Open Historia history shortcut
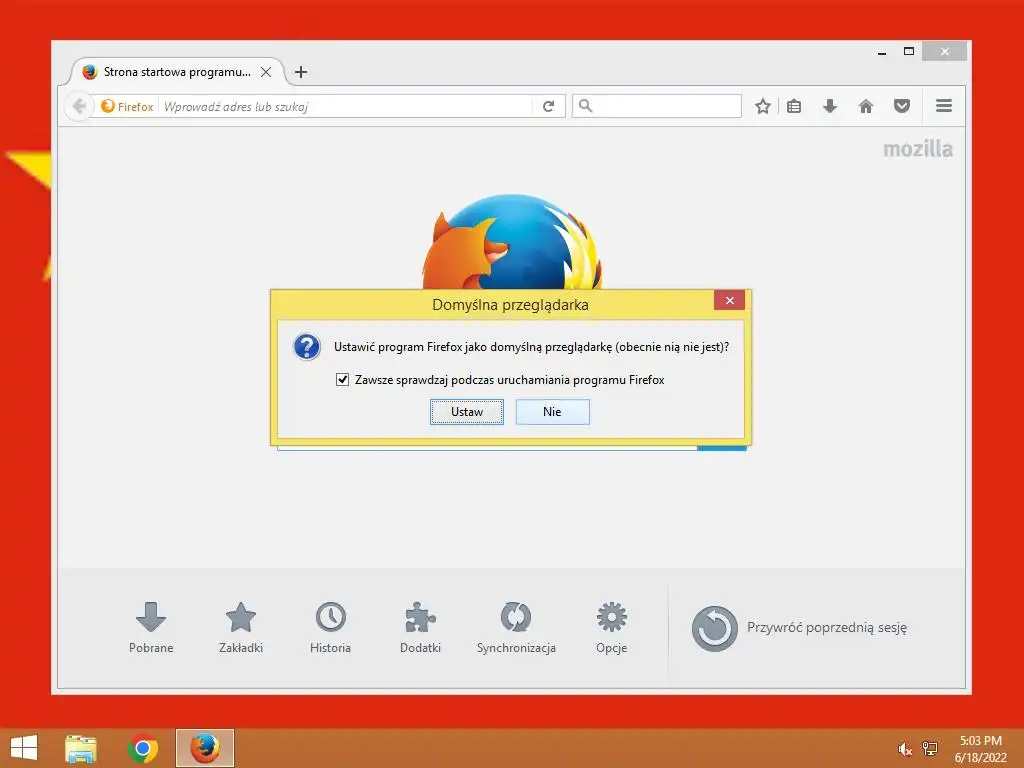Image resolution: width=1024 pixels, height=768 pixels. (x=330, y=627)
